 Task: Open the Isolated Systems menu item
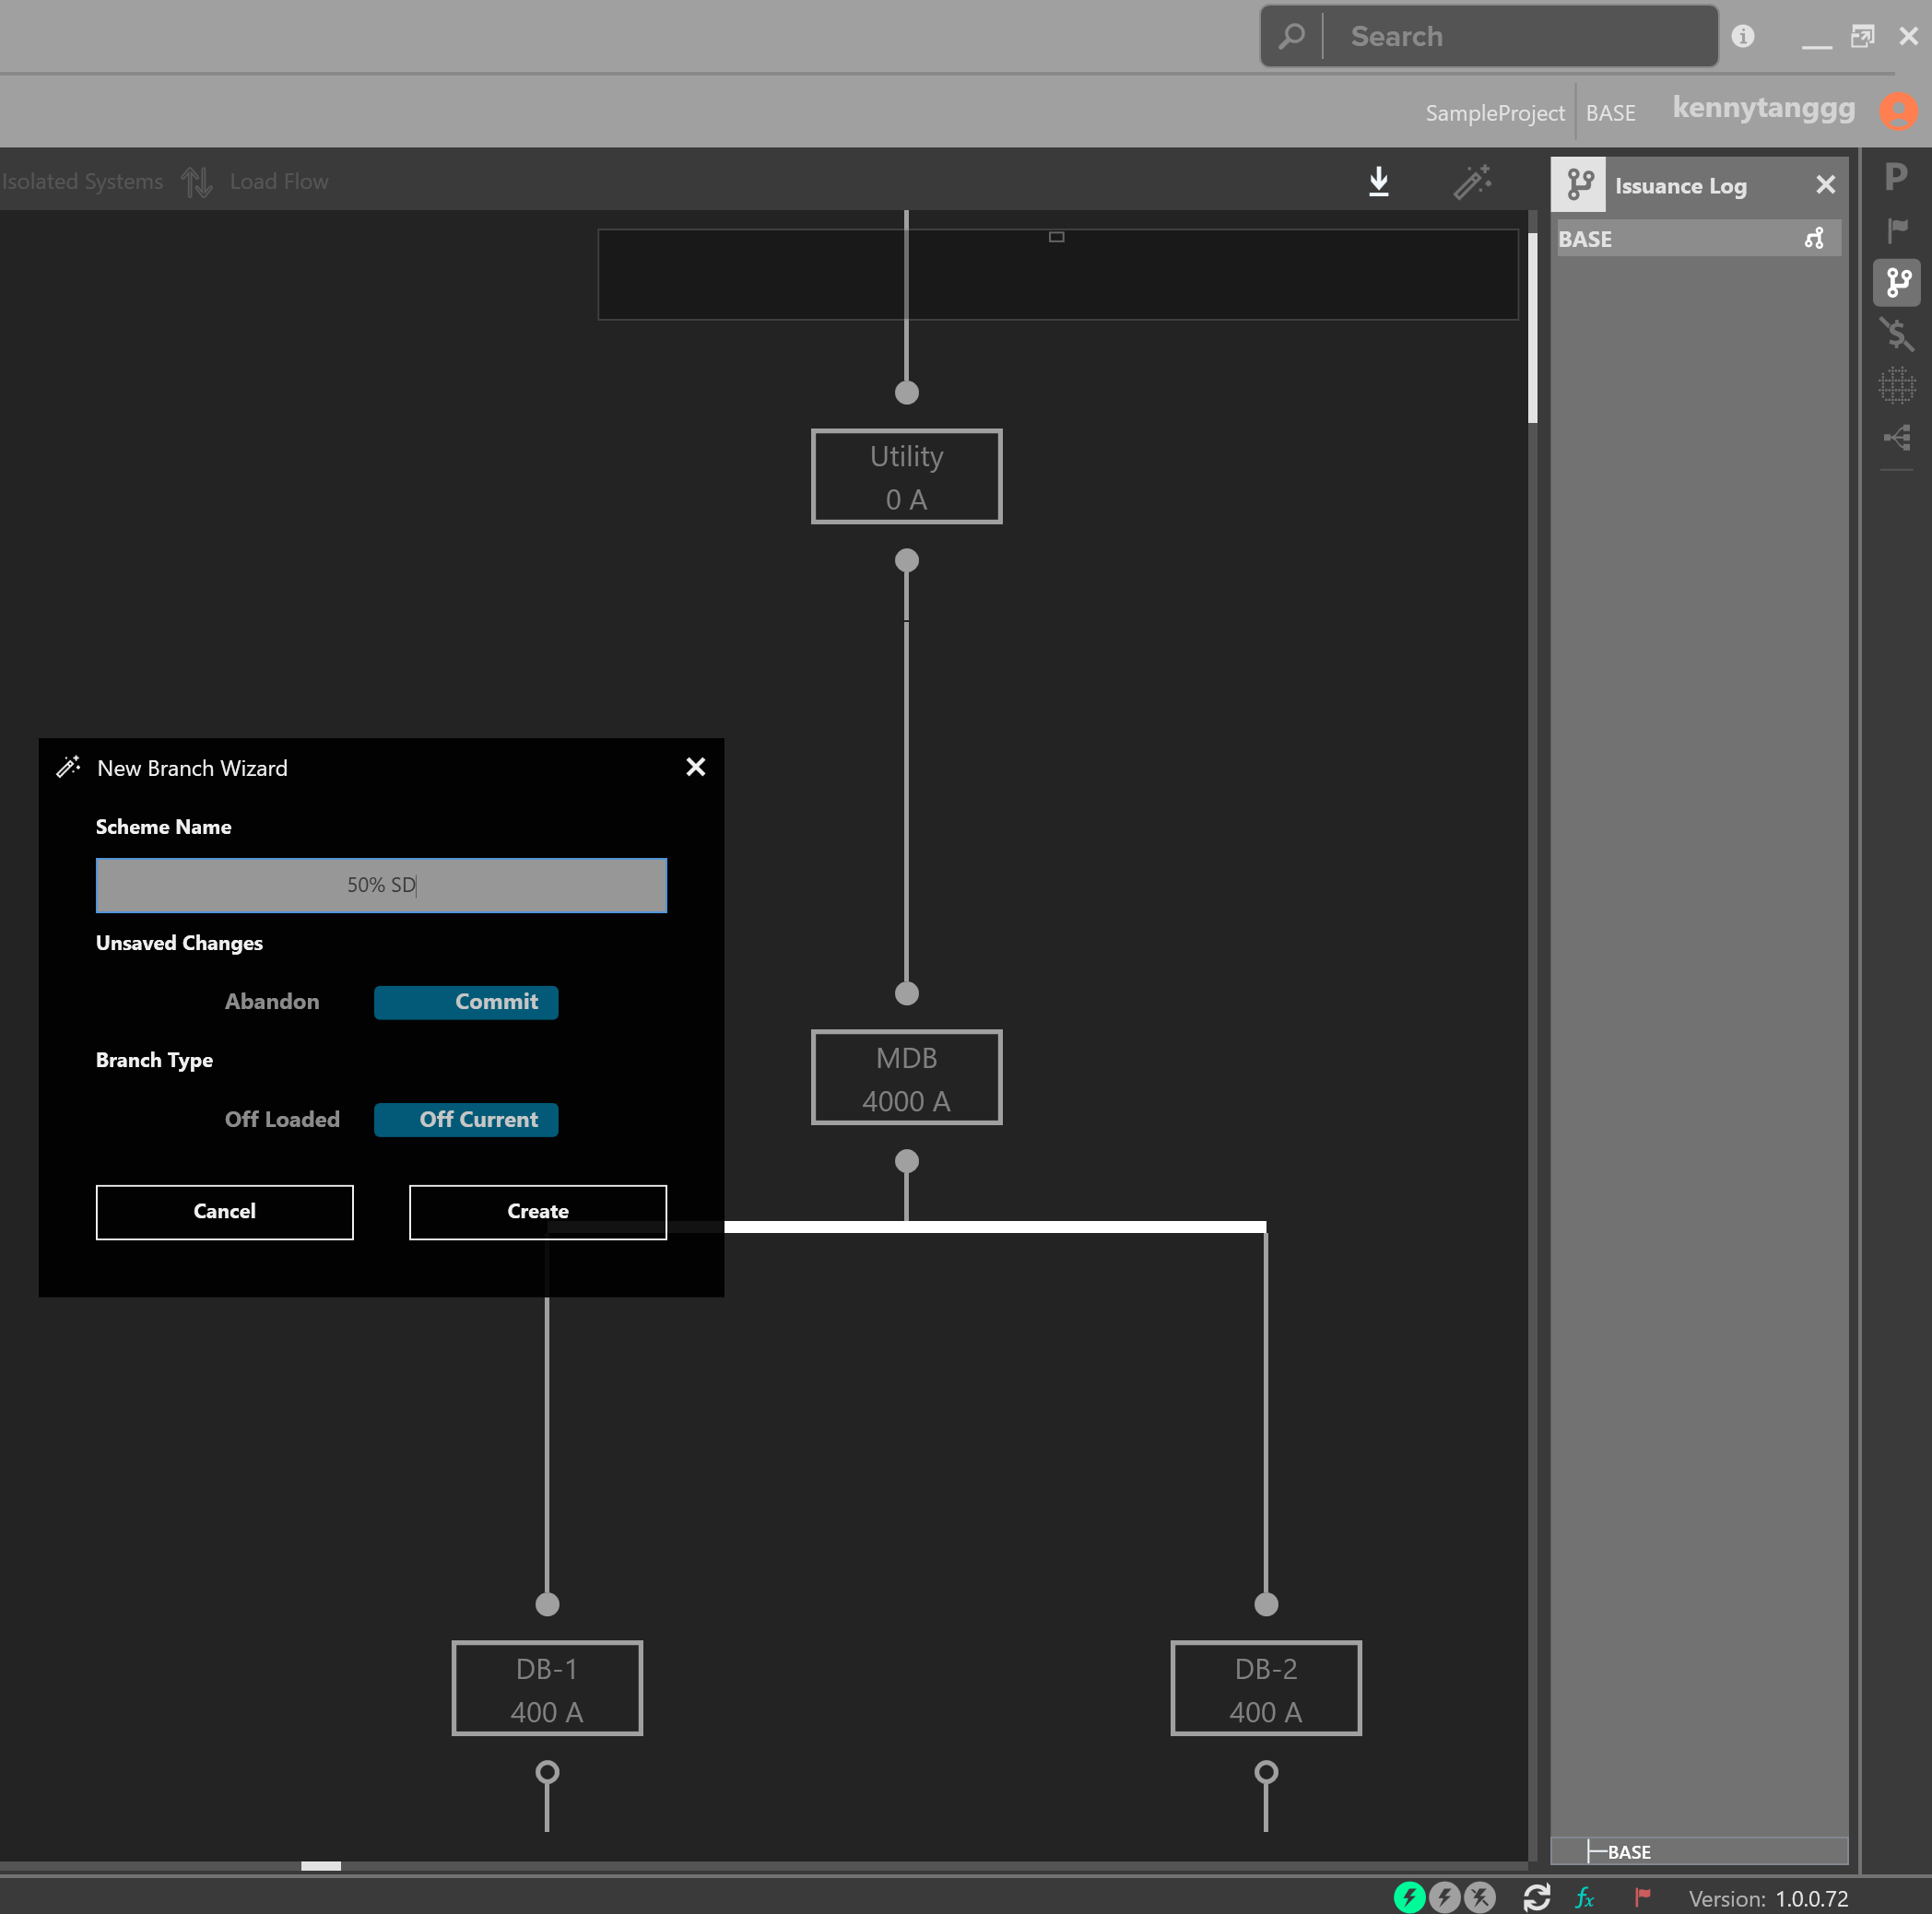coord(82,182)
